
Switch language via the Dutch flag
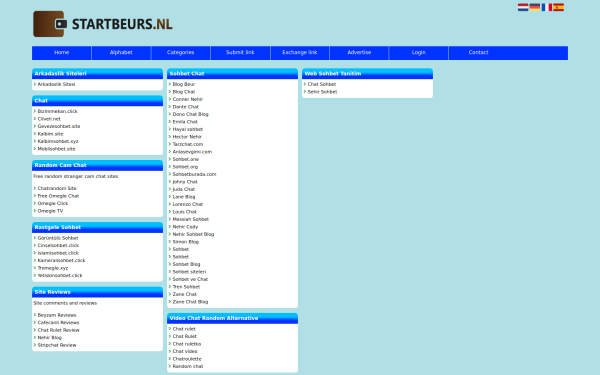tap(523, 7)
